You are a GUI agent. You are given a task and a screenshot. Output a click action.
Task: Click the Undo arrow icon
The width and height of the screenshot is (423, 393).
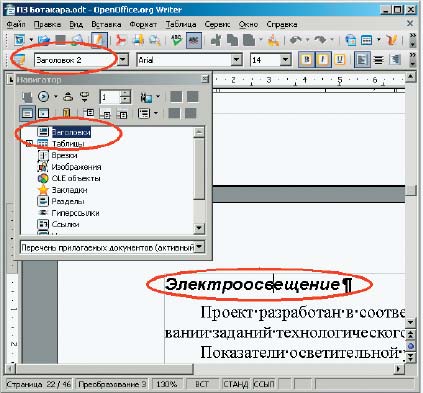(295, 40)
